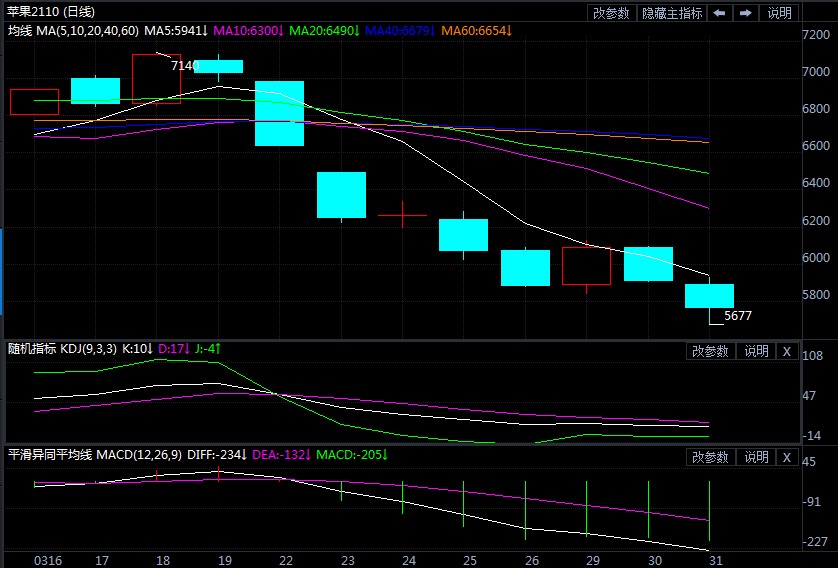
Task: Close the MACD indicator panel
Action: pos(786,457)
